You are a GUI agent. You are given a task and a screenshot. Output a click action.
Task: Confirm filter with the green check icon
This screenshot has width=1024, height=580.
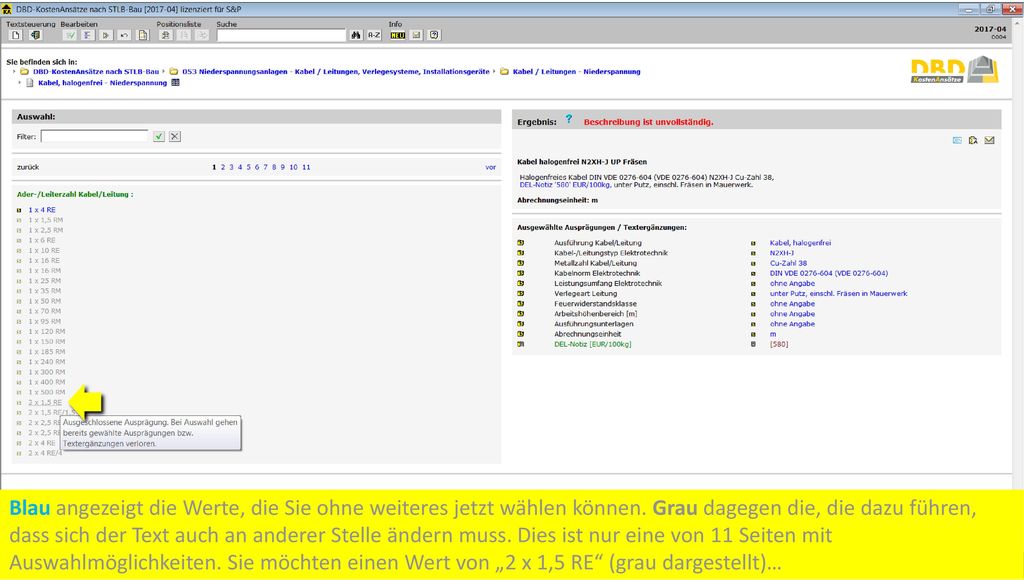(x=159, y=137)
